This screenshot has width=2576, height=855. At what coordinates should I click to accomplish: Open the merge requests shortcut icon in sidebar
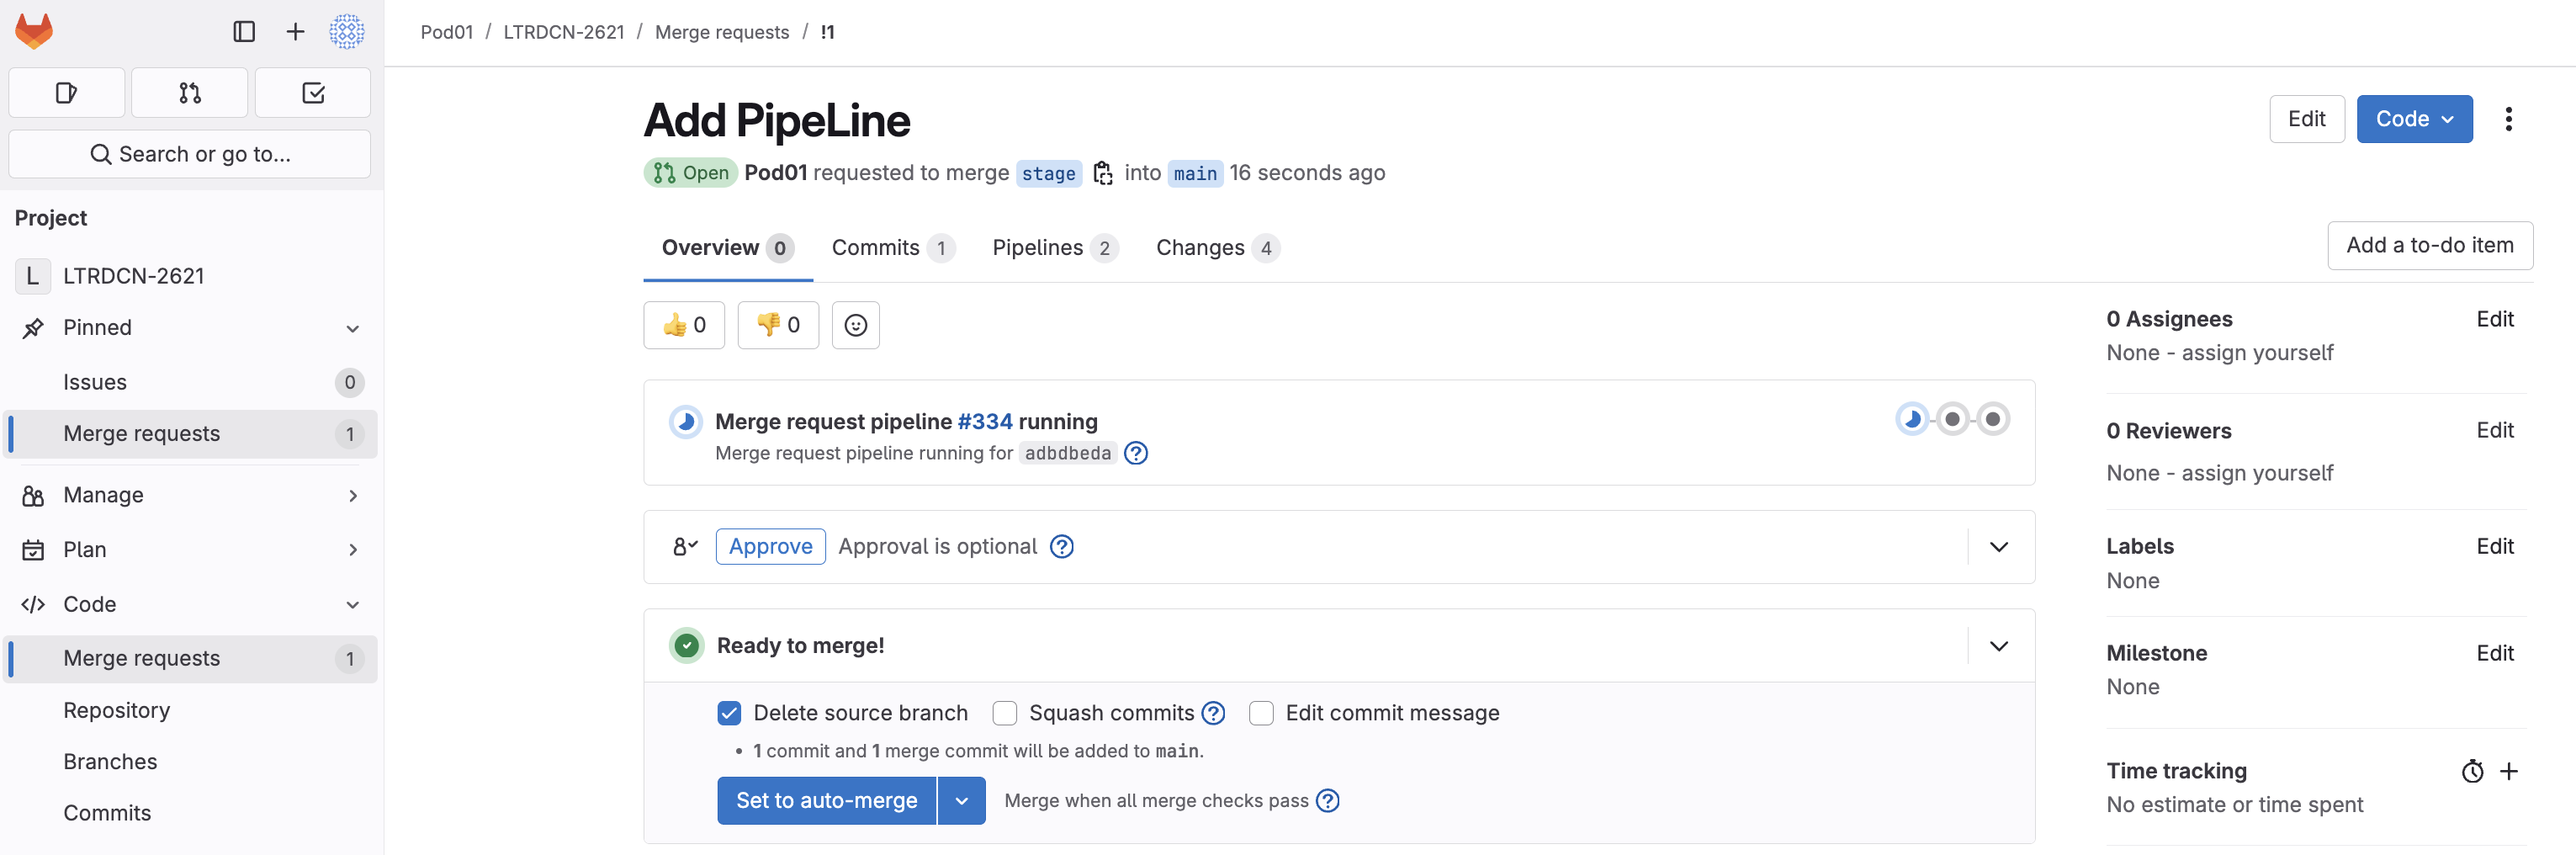(x=190, y=93)
